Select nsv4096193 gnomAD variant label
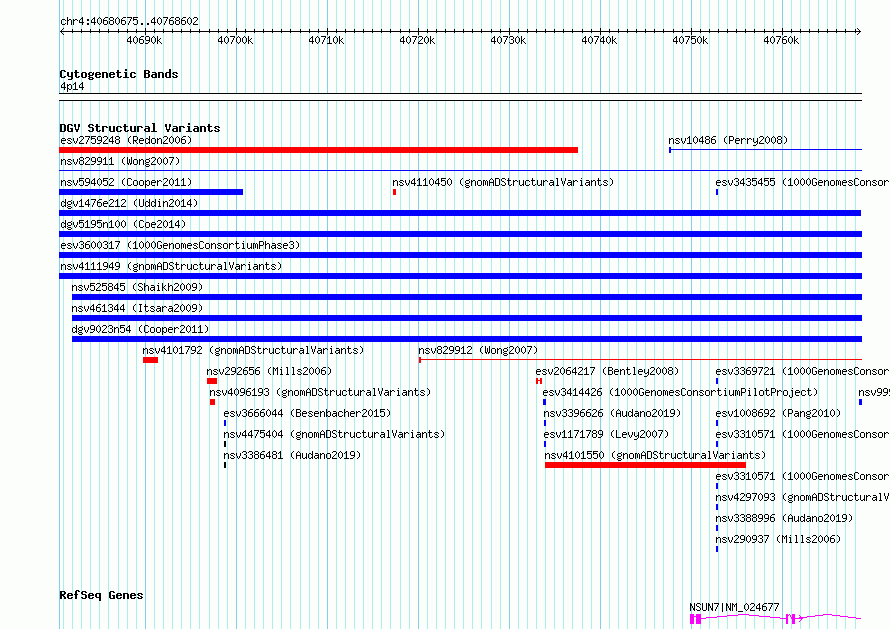The height and width of the screenshot is (629, 890). tap(320, 392)
